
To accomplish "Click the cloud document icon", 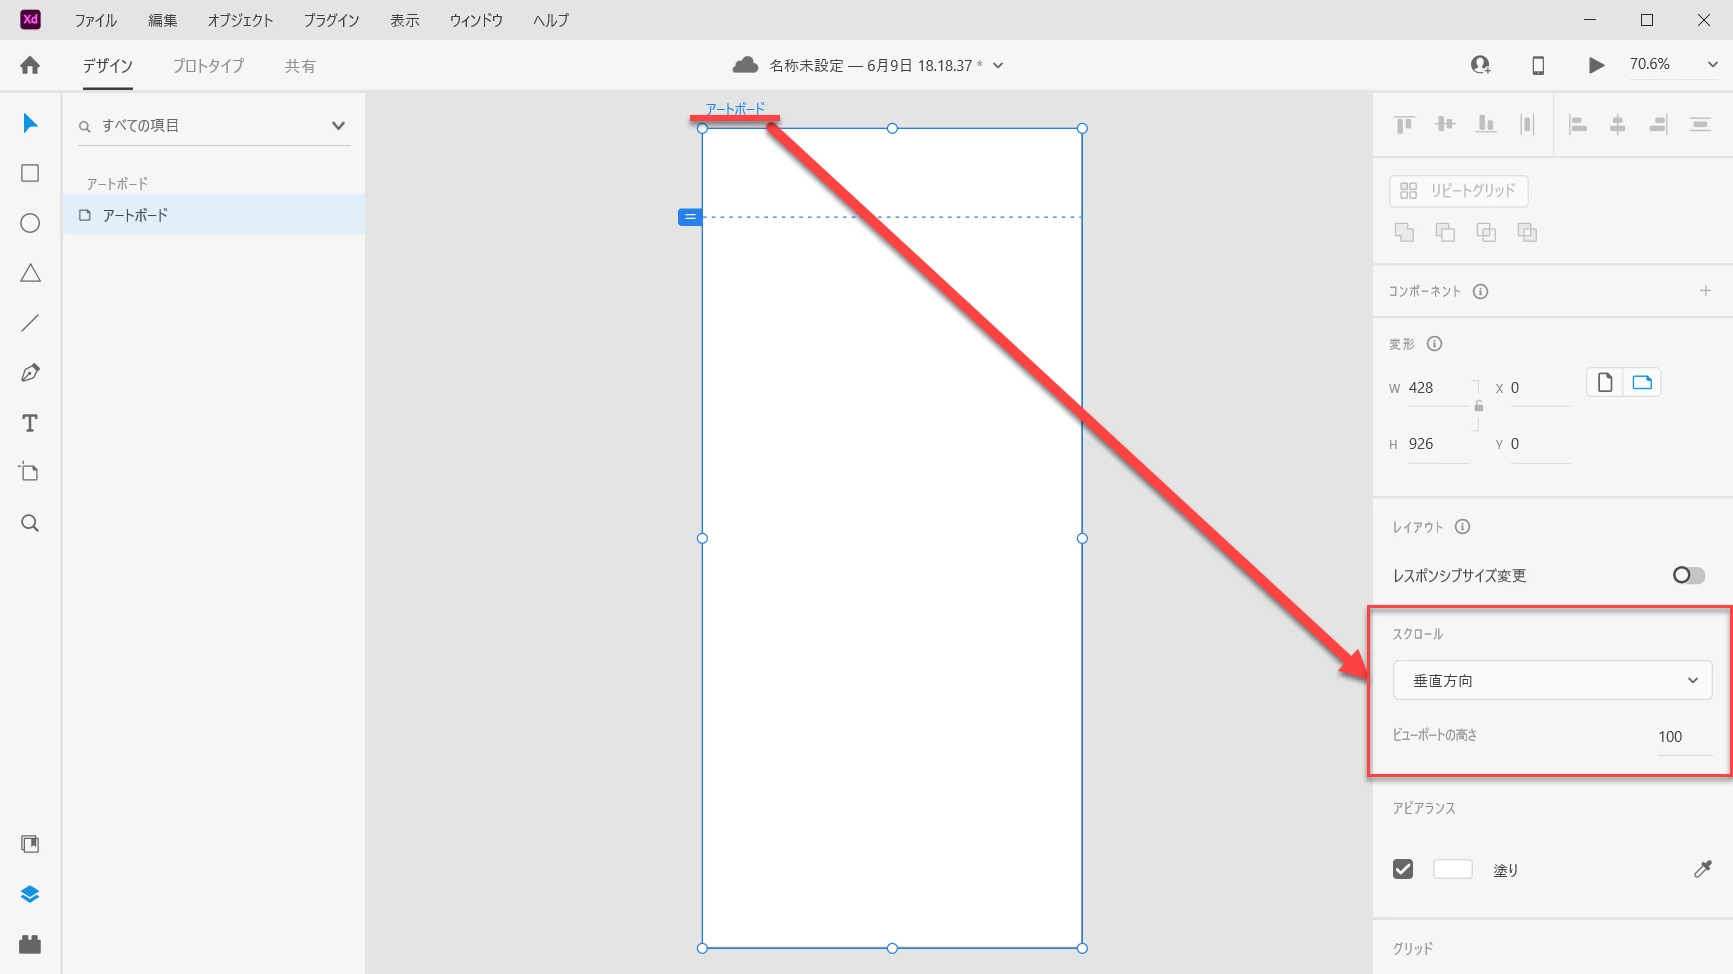I will pyautogui.click(x=745, y=65).
